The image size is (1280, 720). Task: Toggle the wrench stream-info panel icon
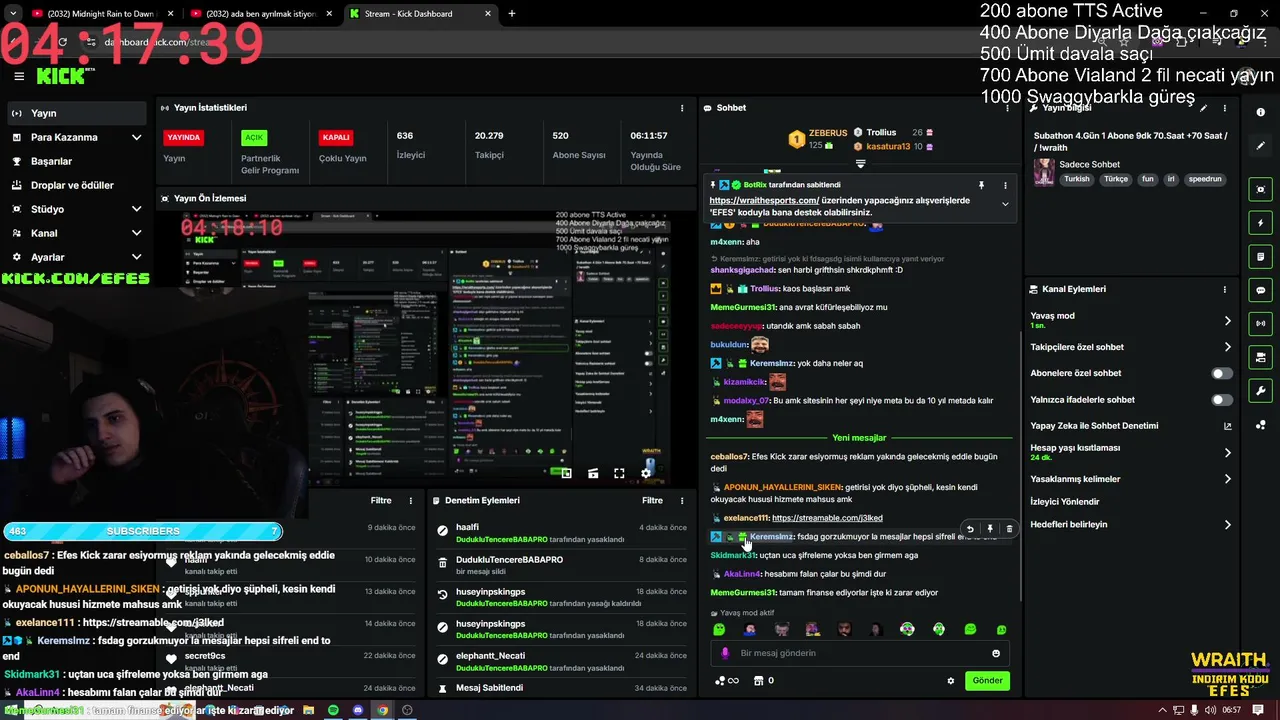[1261, 390]
